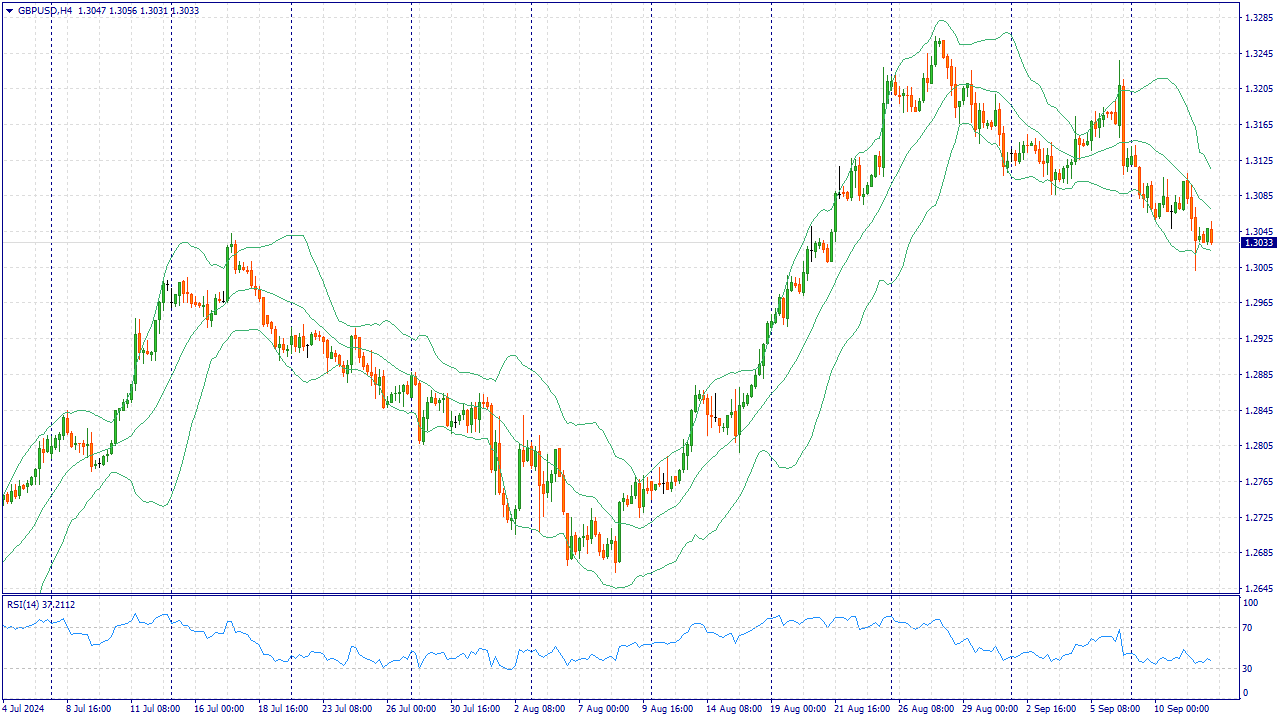
Task: Click RSI scale level 100
Action: pyautogui.click(x=1251, y=604)
